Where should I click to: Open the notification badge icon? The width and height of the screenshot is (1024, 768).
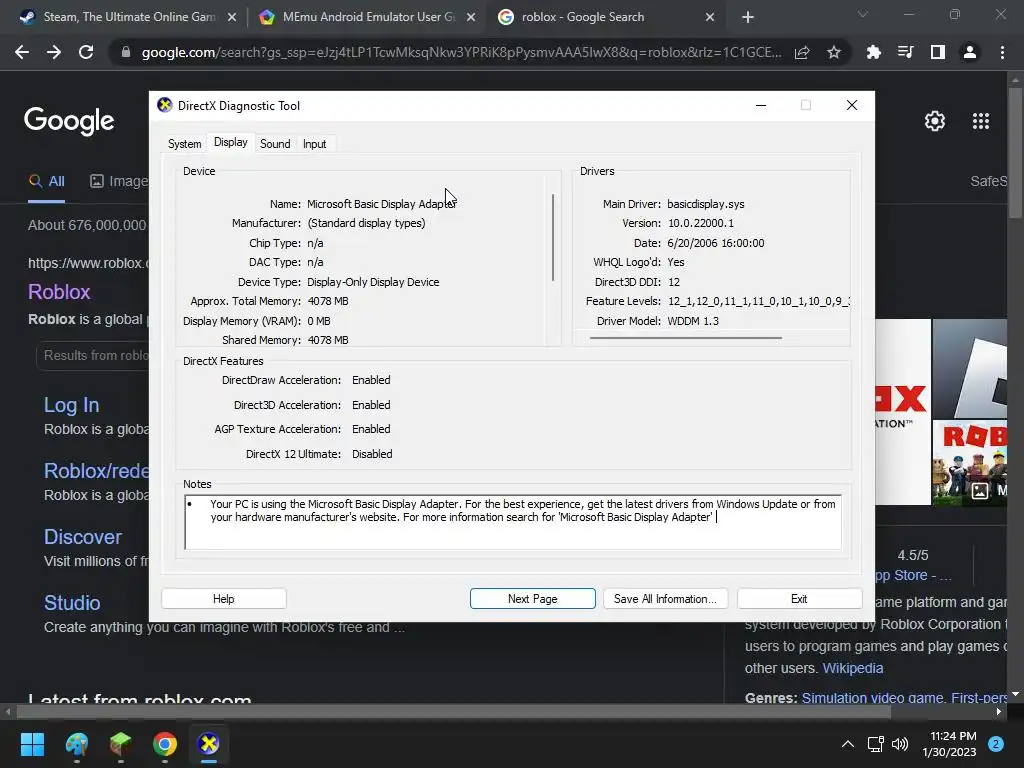(x=996, y=744)
